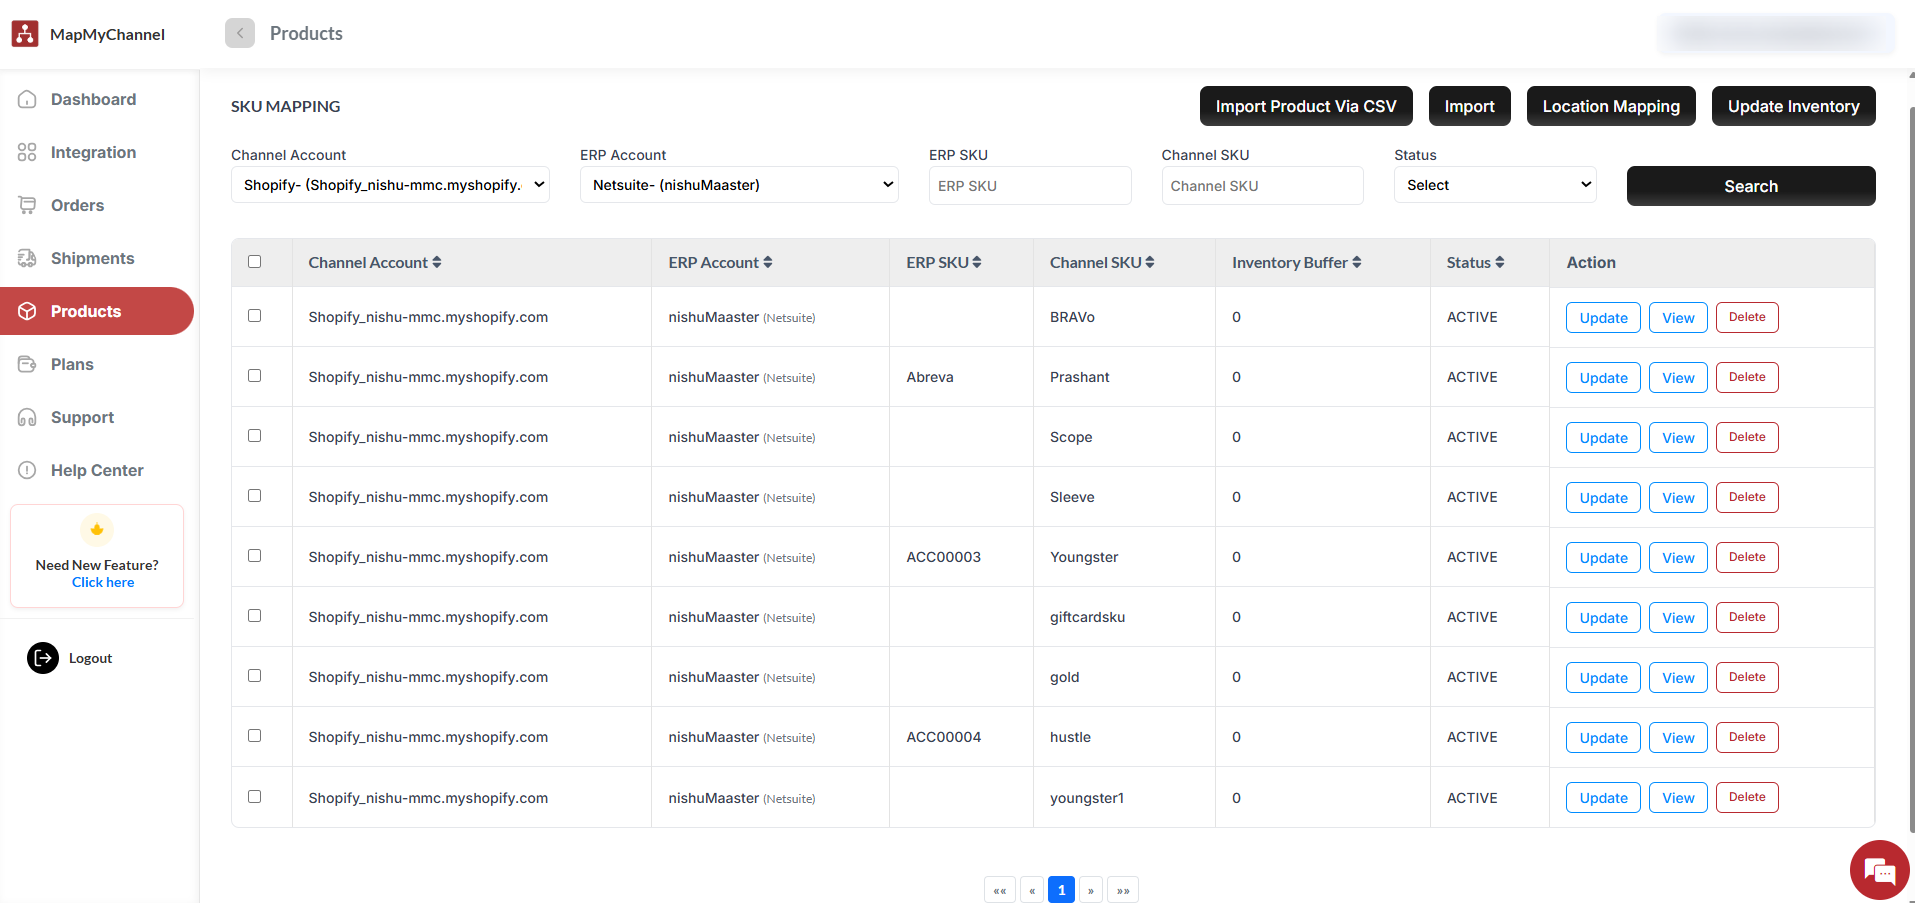Open the Channel Account dropdown

coord(390,185)
